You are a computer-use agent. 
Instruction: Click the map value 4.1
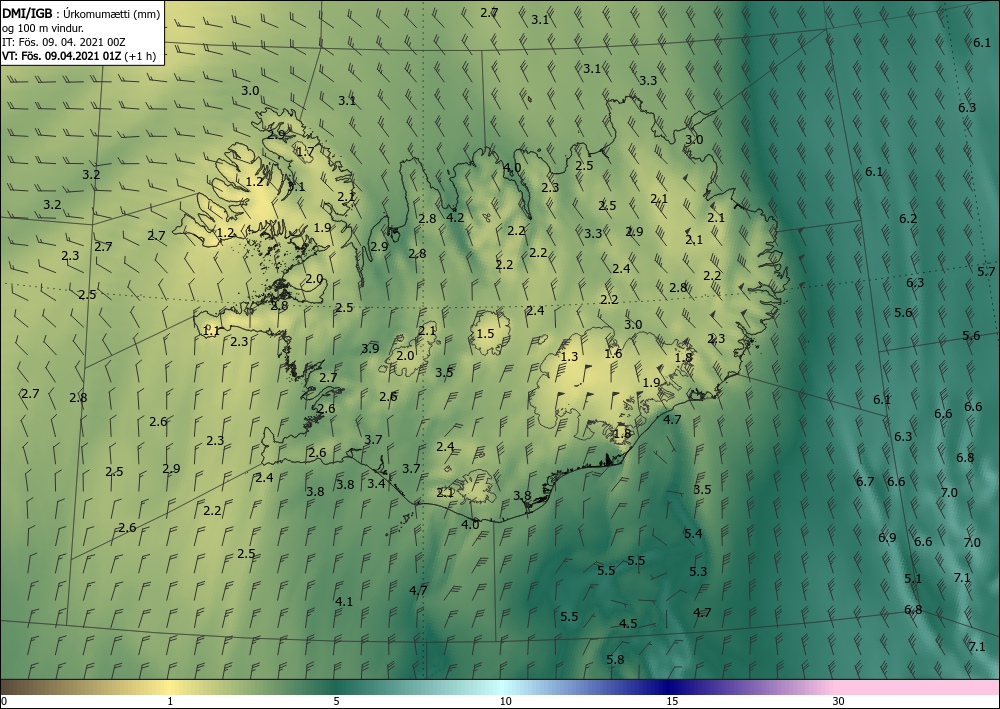point(344,601)
